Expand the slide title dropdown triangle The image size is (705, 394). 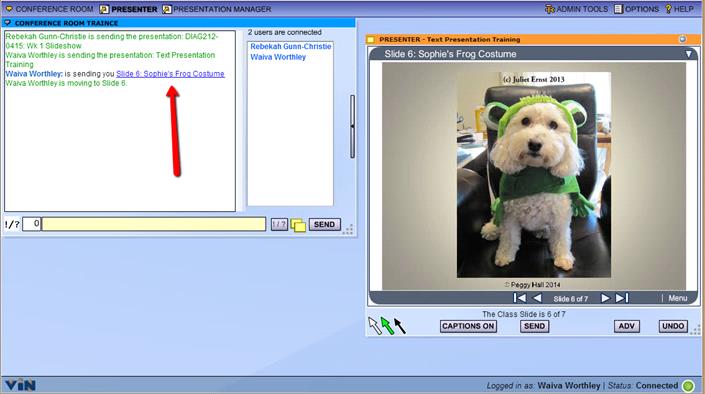tap(688, 54)
